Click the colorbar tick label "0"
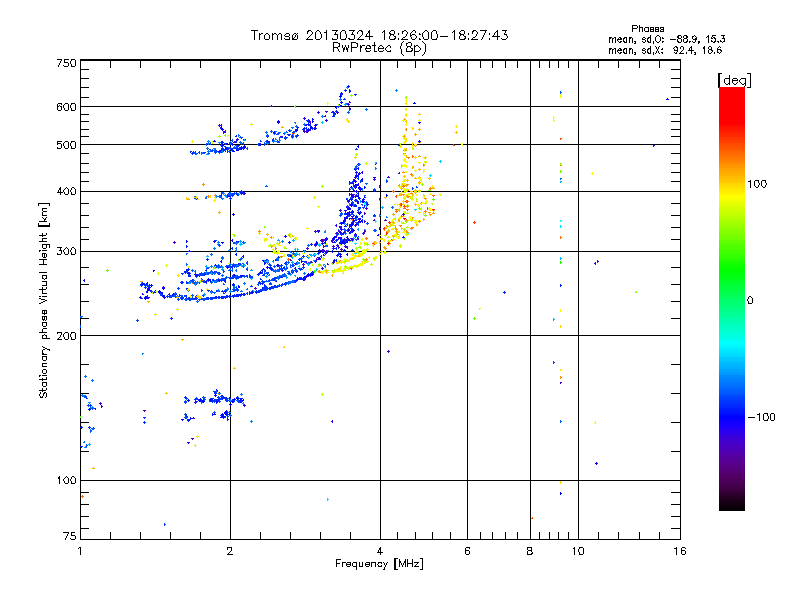800x600 pixels. coord(749,300)
